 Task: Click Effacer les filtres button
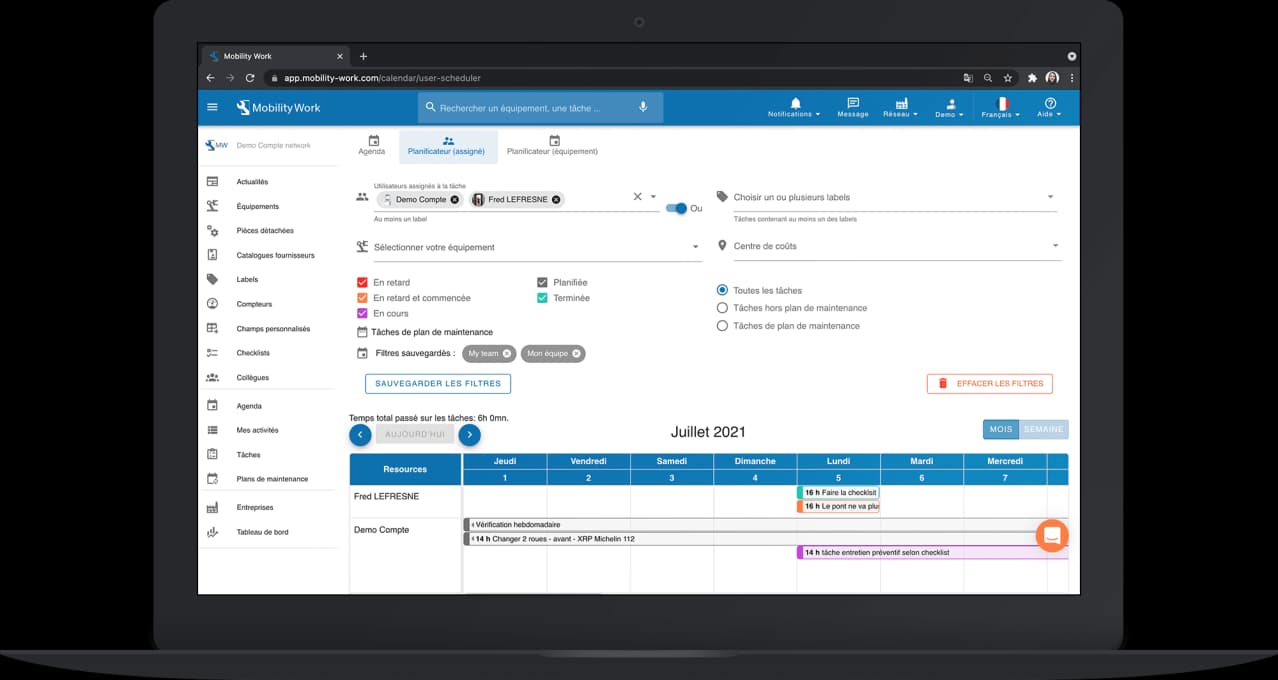click(990, 384)
